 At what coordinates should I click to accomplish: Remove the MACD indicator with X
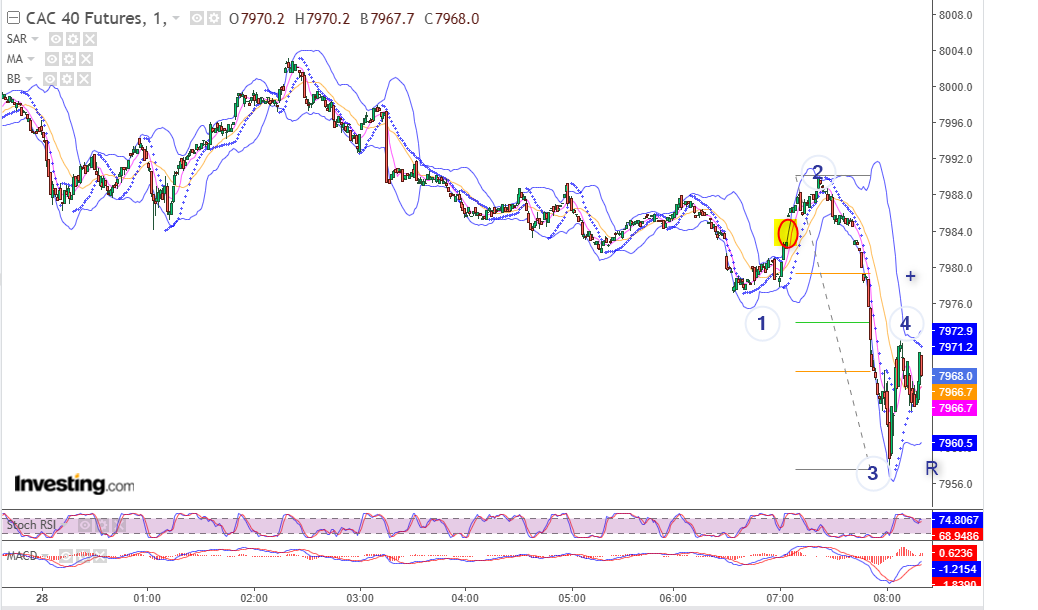99,556
